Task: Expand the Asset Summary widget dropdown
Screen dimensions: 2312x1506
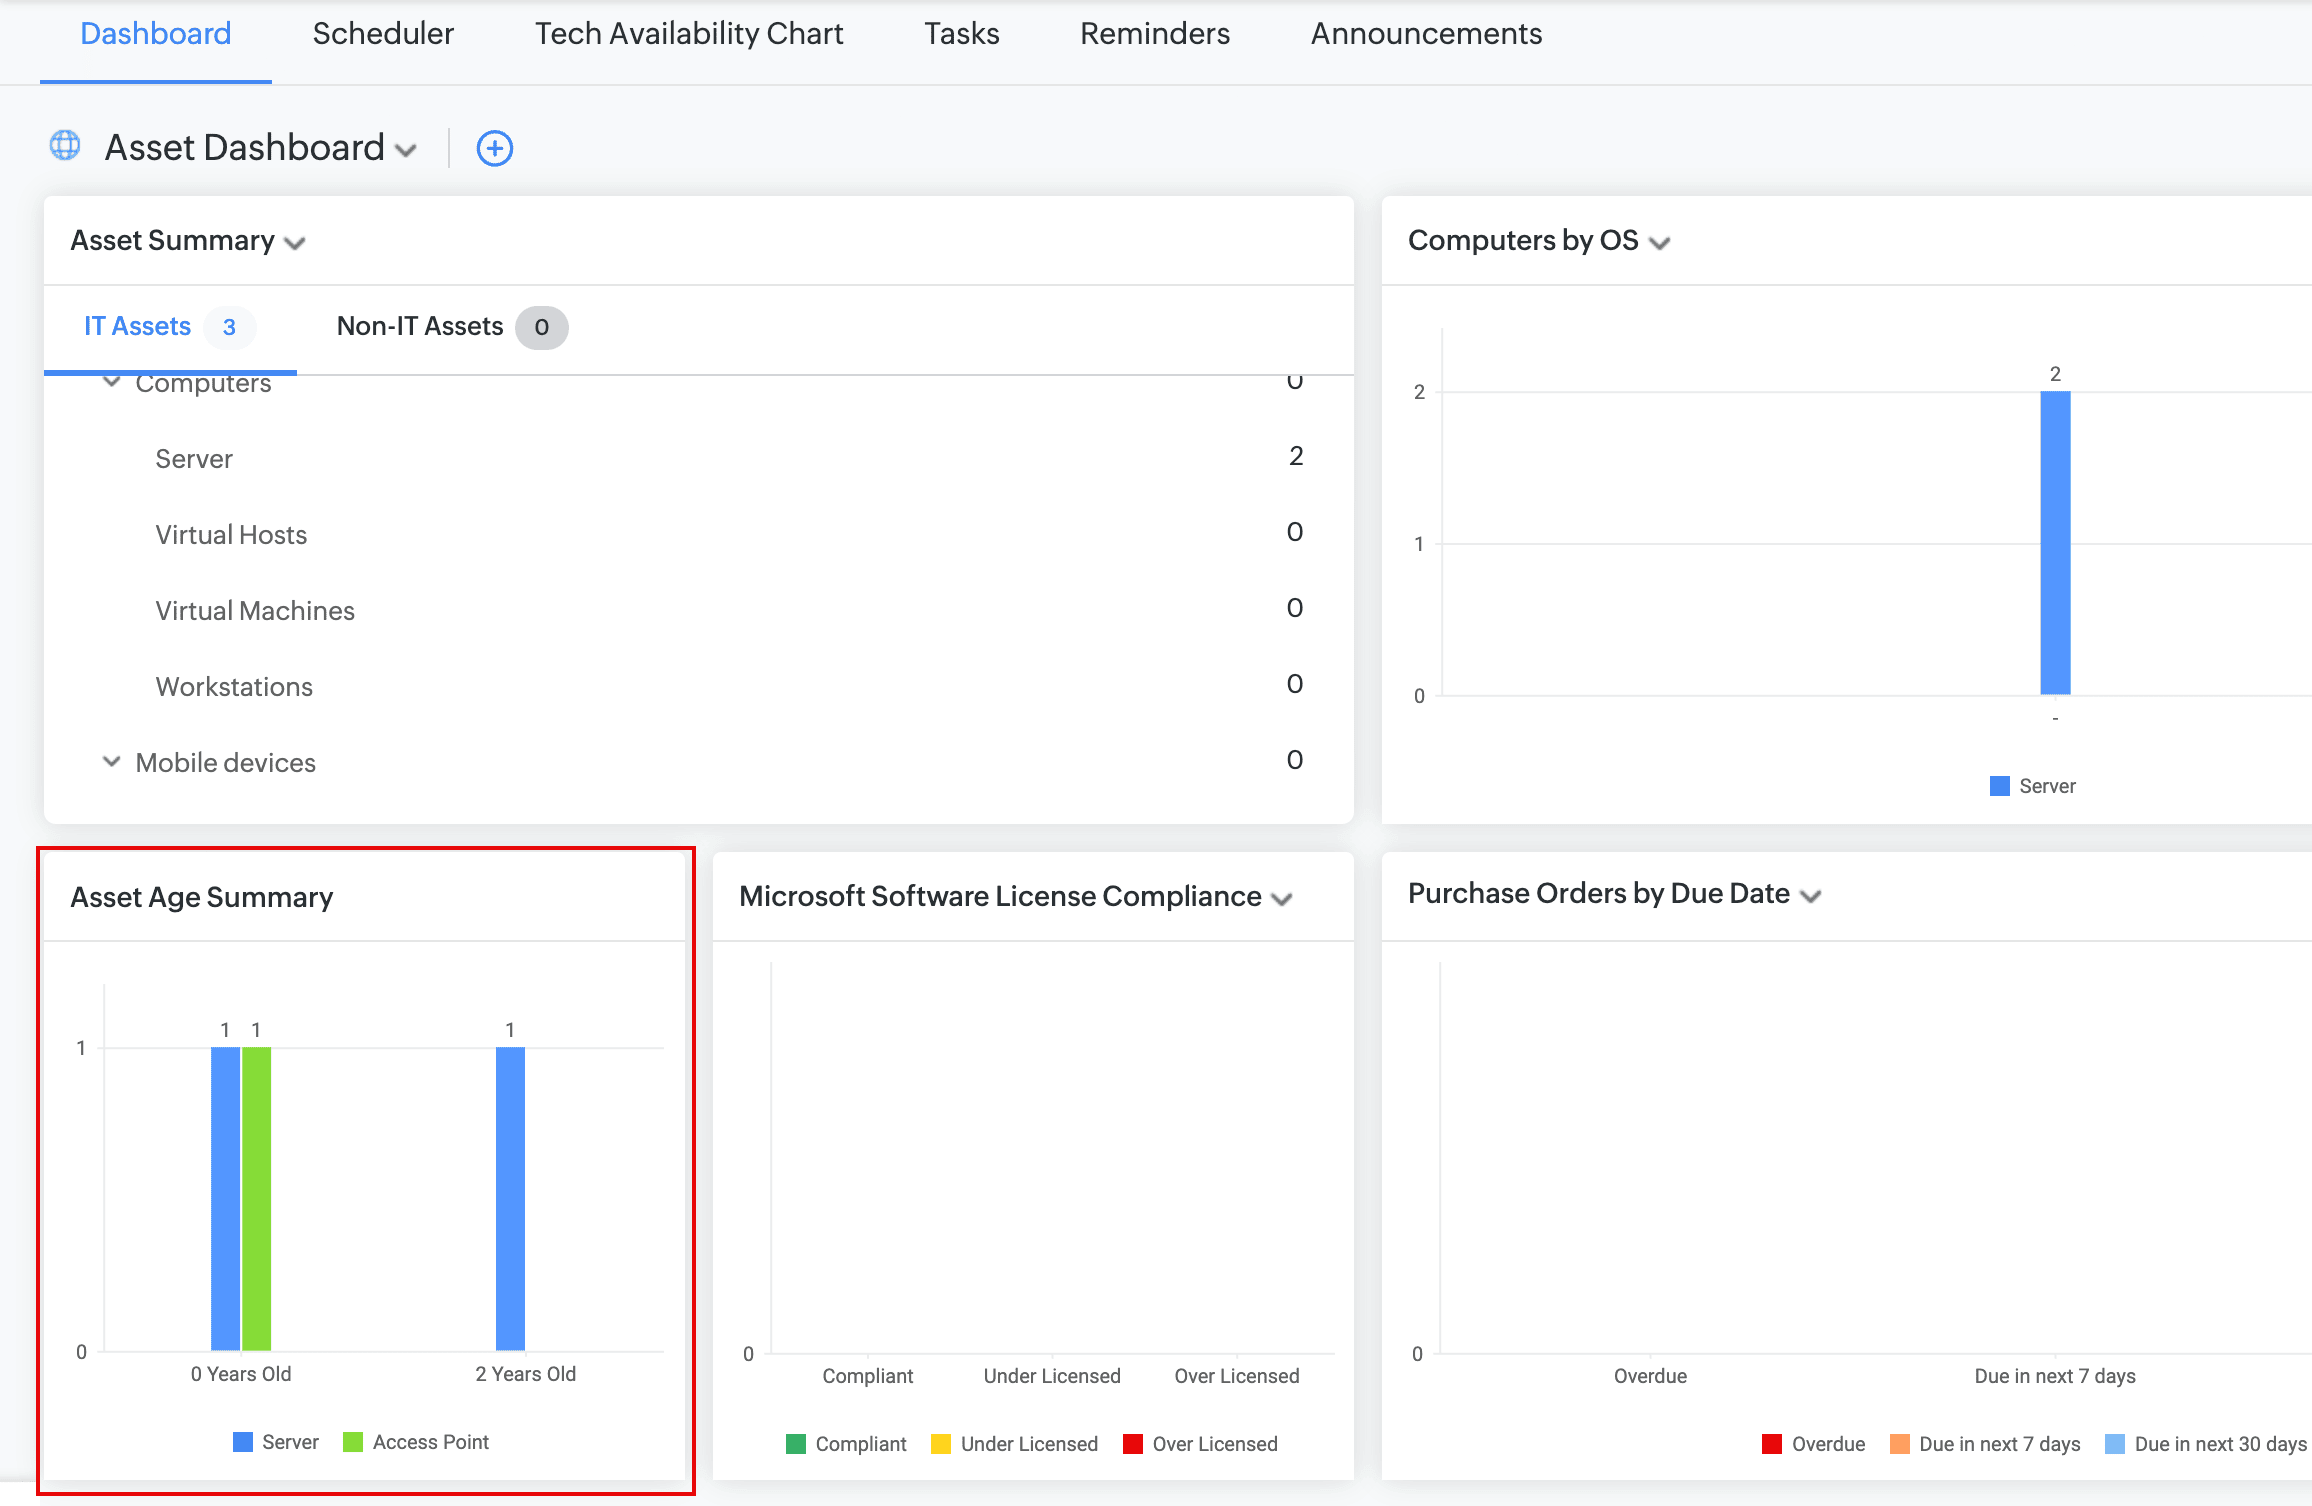Action: [295, 243]
